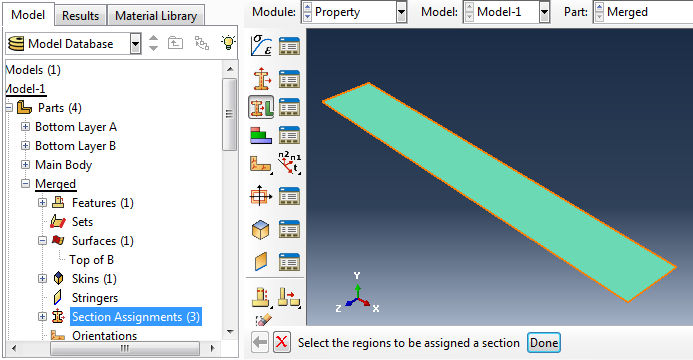Toggle the lightbulb filter icon in model tree
This screenshot has width=693, height=360.
[x=228, y=43]
